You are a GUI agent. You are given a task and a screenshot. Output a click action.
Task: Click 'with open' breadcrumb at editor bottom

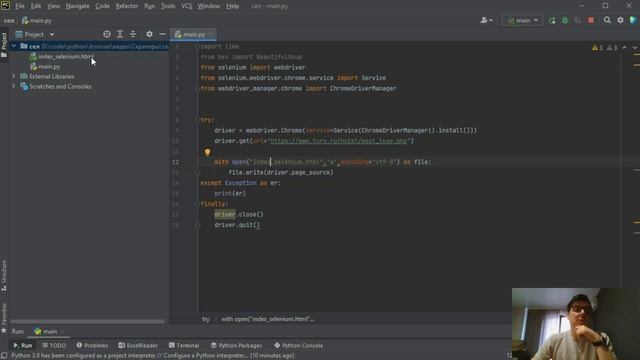[268, 319]
